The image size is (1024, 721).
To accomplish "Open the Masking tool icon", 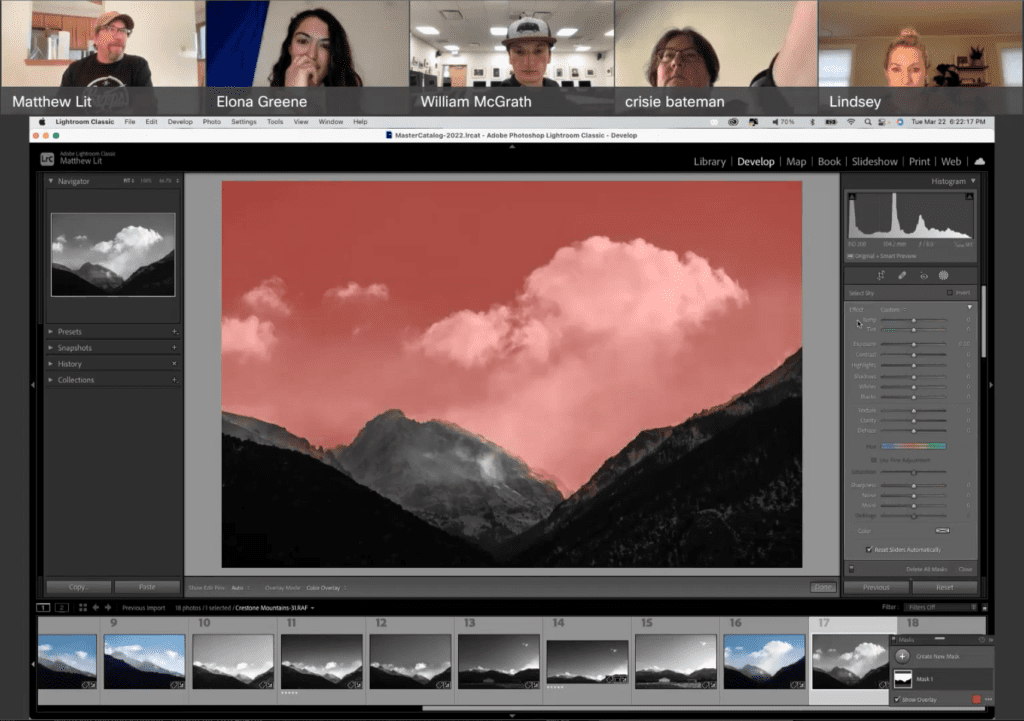I will (943, 275).
